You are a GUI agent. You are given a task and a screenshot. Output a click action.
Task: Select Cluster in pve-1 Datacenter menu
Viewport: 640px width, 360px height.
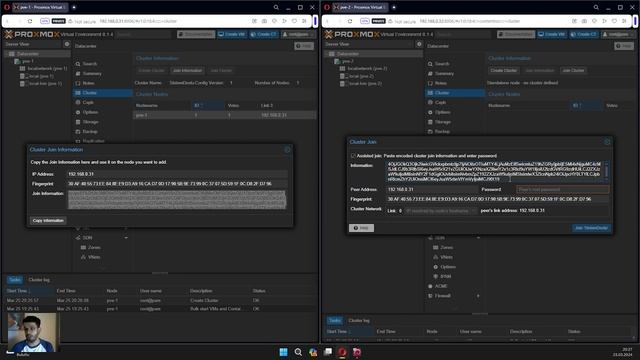(x=102, y=93)
